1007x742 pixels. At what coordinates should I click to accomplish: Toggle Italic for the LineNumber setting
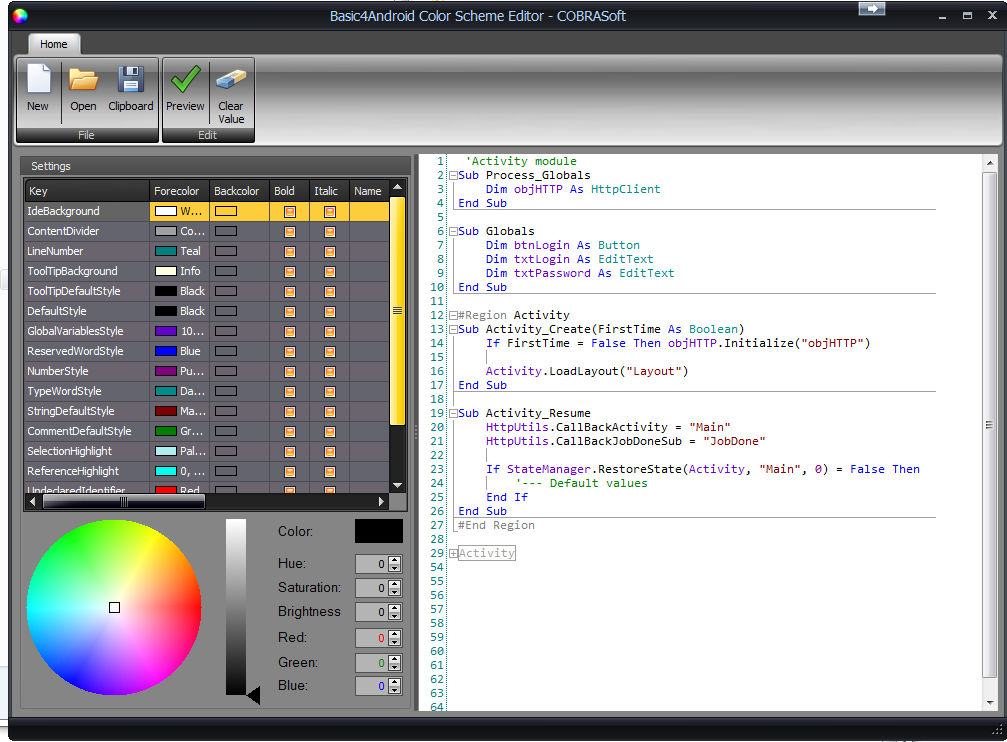[x=329, y=251]
